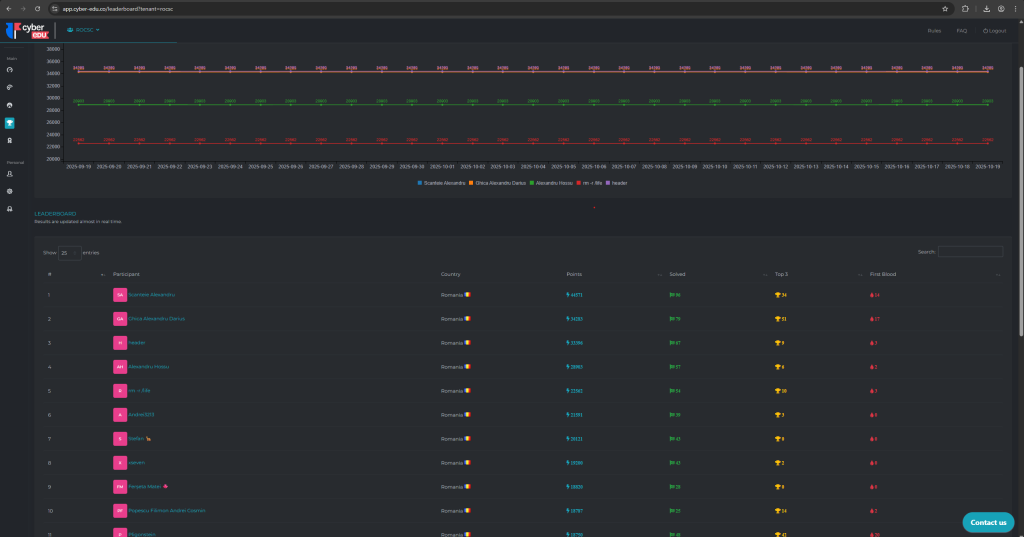Open the user profile icon under Personal
The height and width of the screenshot is (537, 1024).
click(10, 174)
